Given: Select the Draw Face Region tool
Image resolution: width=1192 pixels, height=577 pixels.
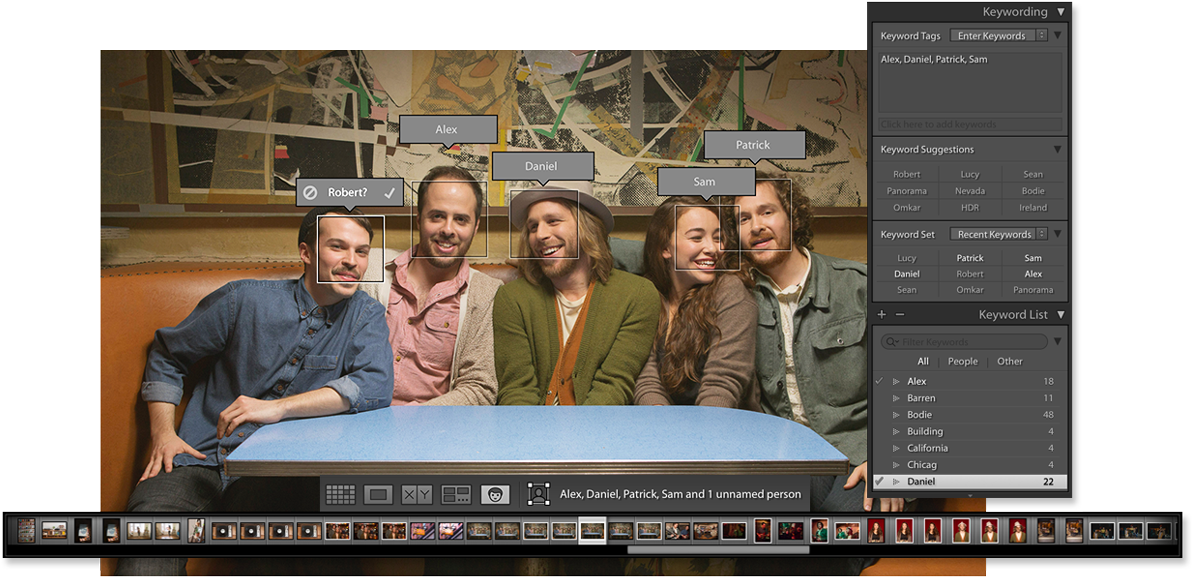Looking at the screenshot, I should click(x=539, y=494).
